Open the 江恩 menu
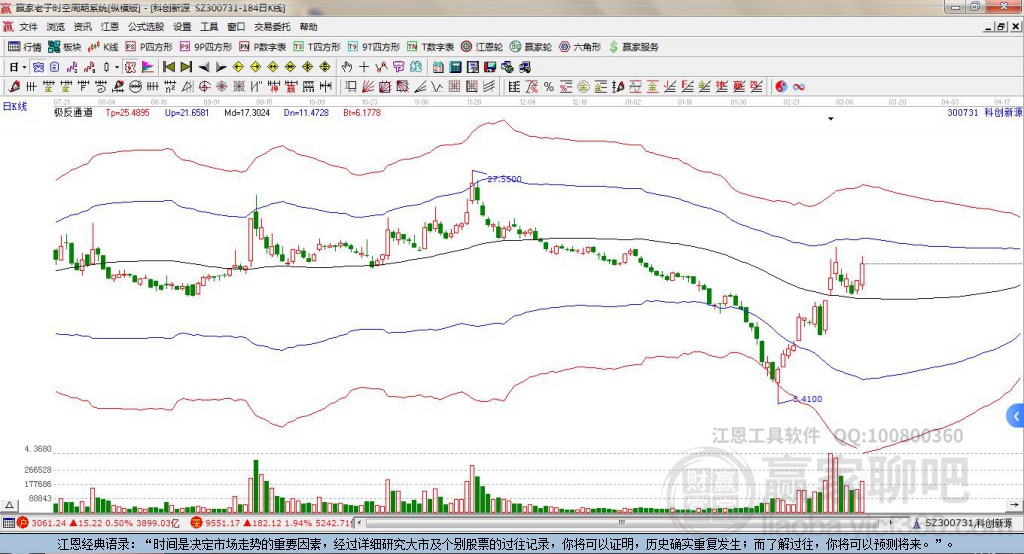Screen dimensions: 1024x554 [x=110, y=27]
